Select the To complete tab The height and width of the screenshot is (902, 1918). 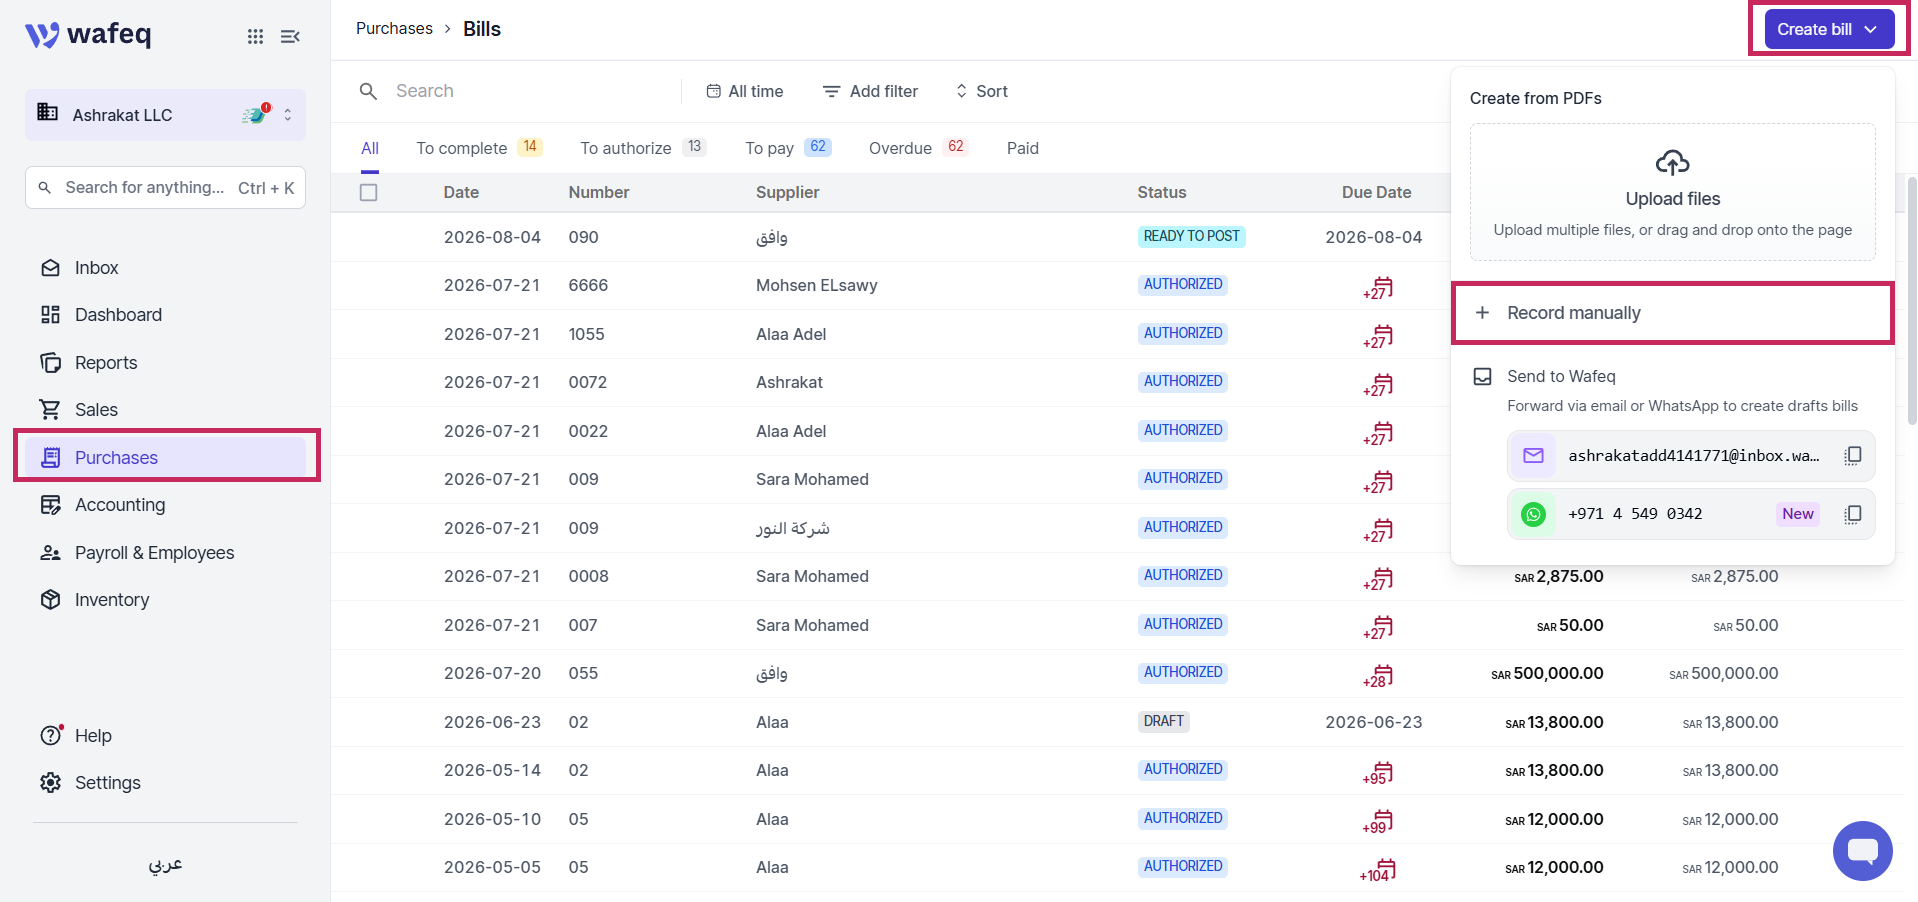tap(479, 148)
